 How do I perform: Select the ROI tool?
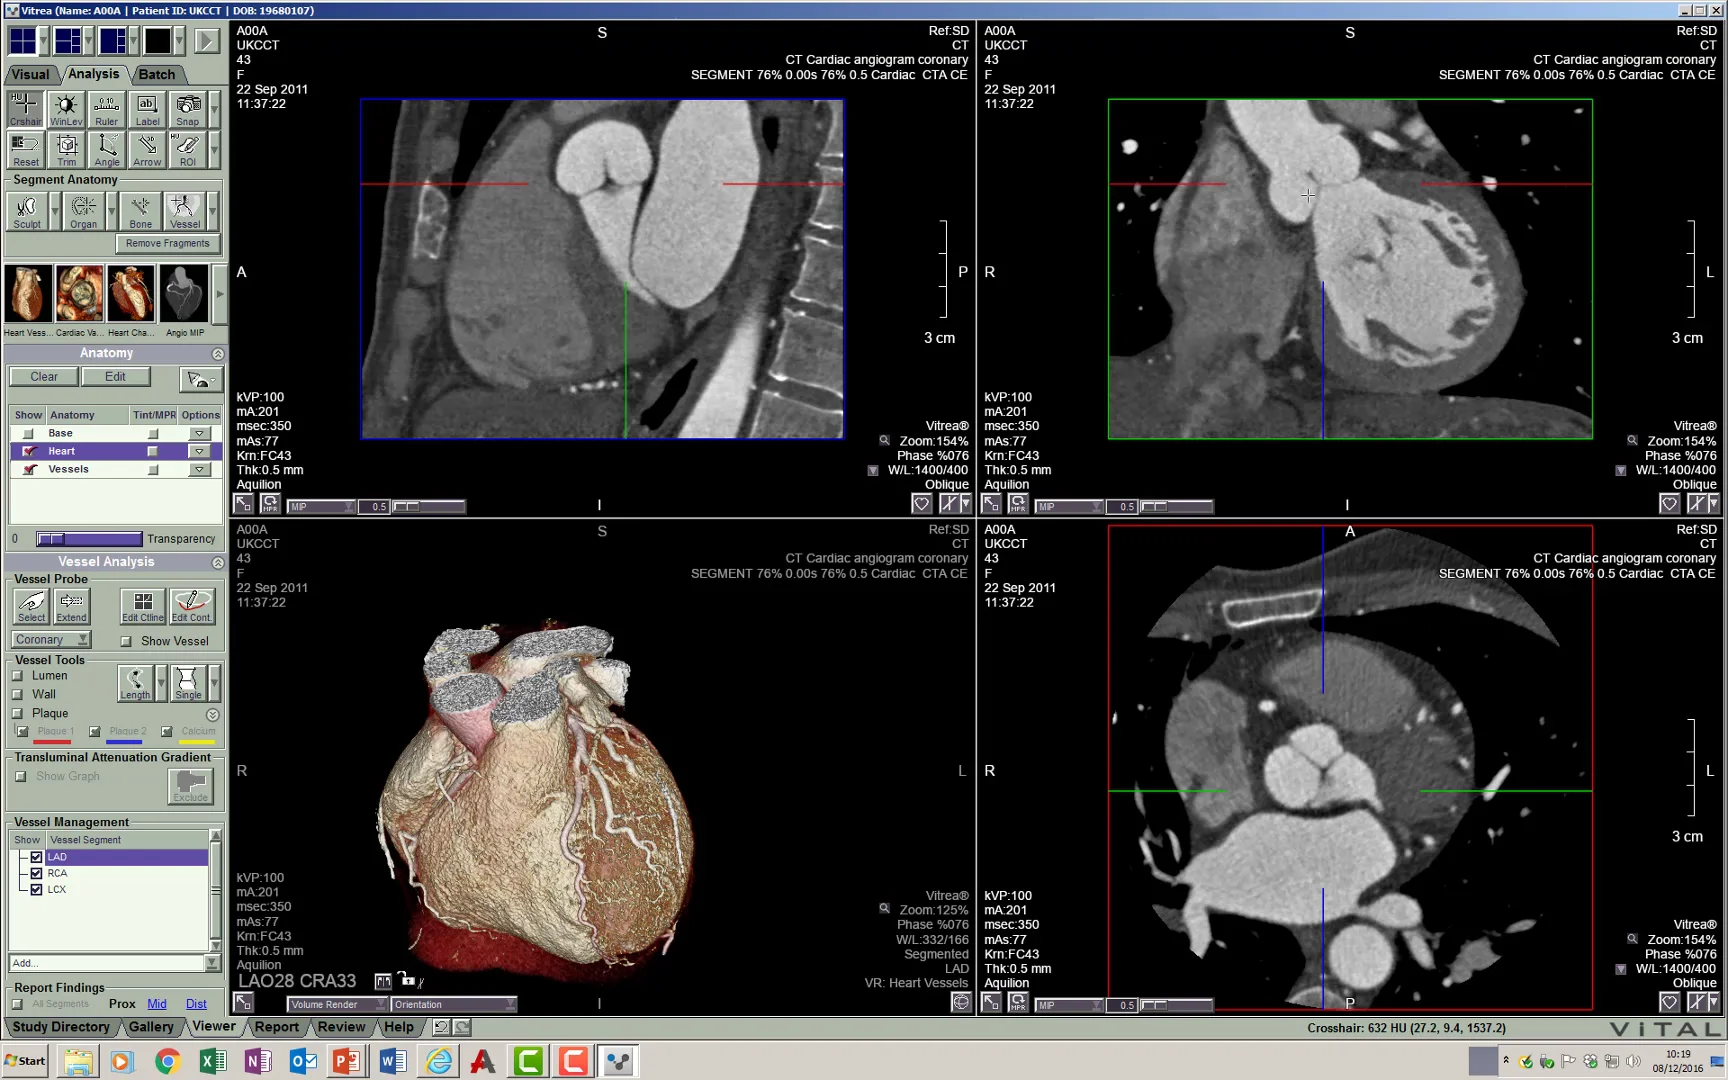click(187, 150)
